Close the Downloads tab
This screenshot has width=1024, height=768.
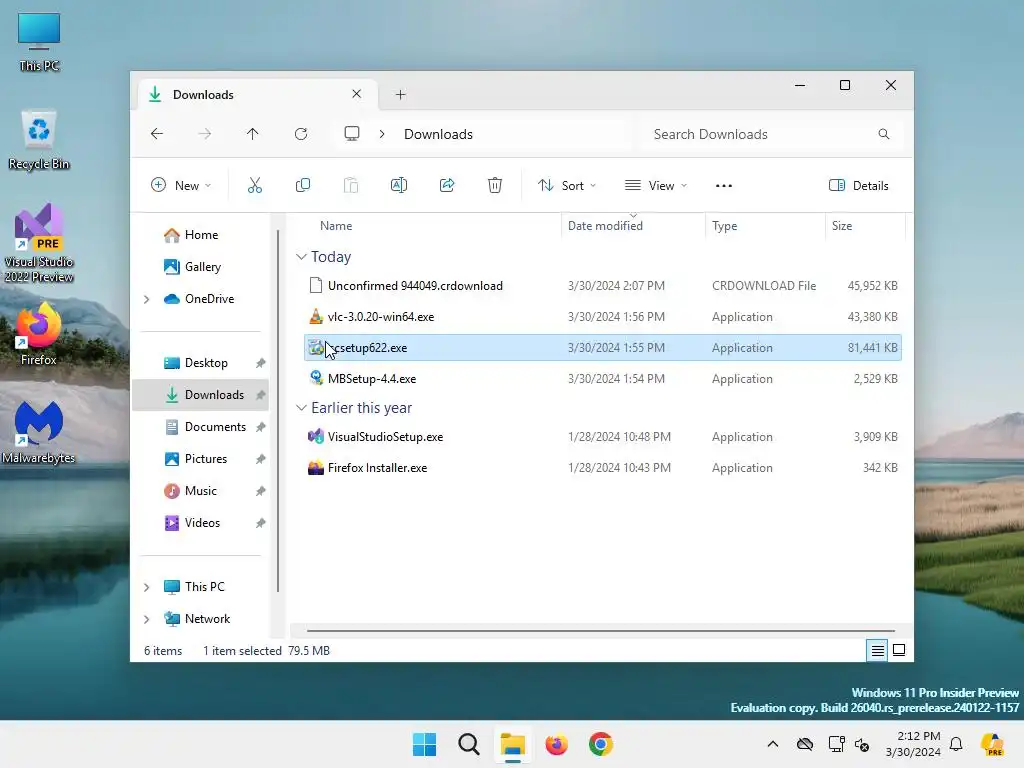coord(357,94)
